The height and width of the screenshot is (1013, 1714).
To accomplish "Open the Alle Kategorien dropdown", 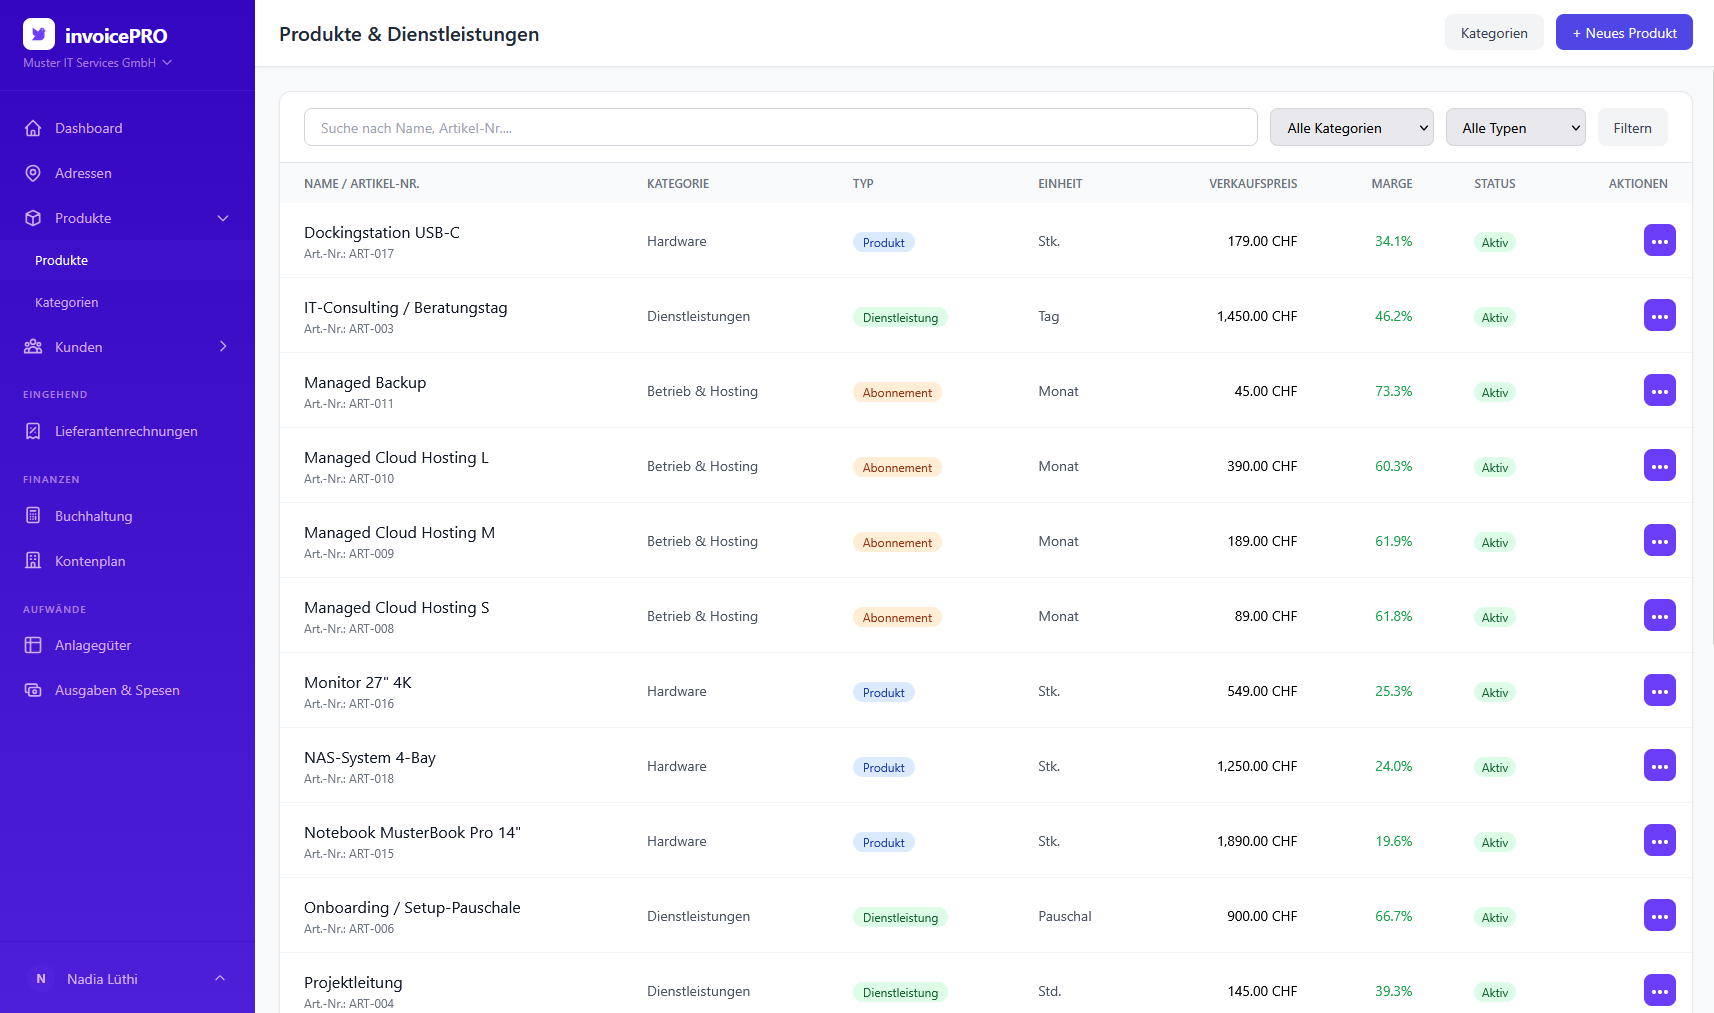I will click(x=1351, y=127).
